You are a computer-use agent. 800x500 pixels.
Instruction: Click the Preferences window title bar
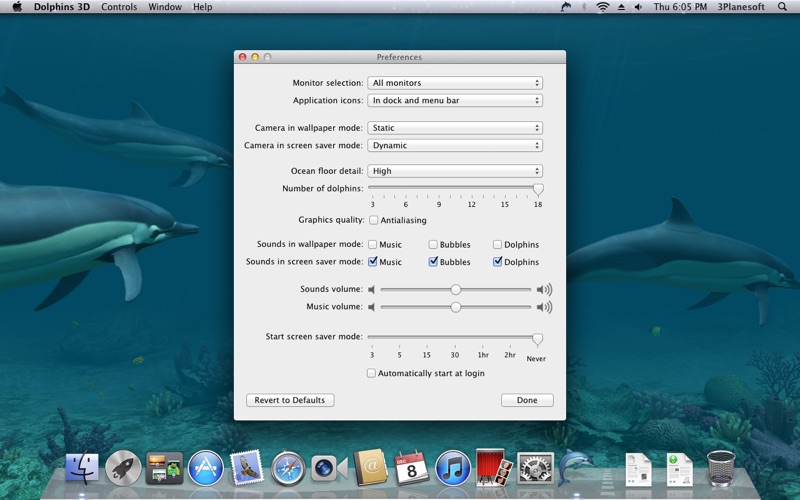tap(400, 57)
